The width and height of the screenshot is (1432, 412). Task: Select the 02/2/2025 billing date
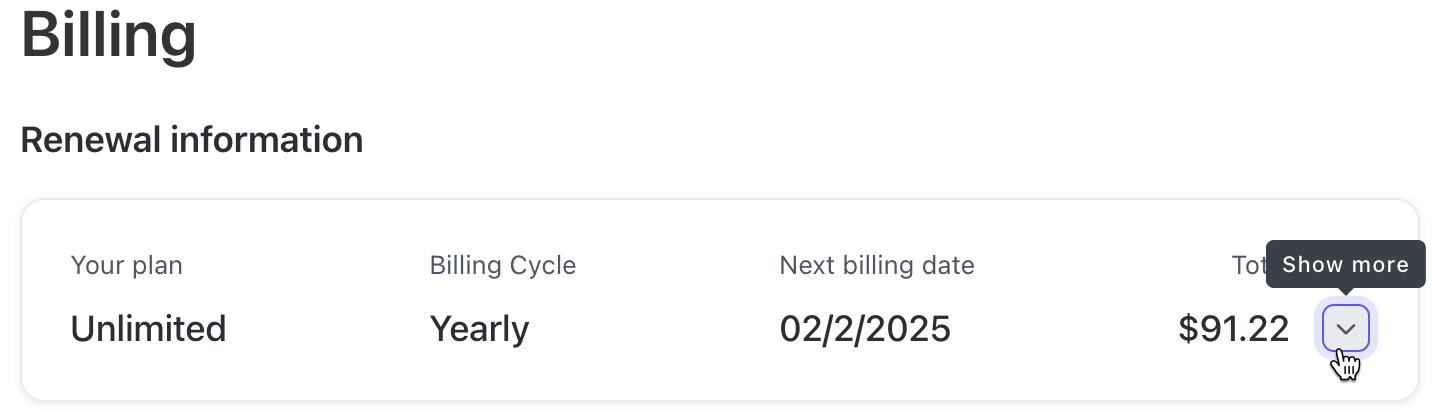(864, 329)
